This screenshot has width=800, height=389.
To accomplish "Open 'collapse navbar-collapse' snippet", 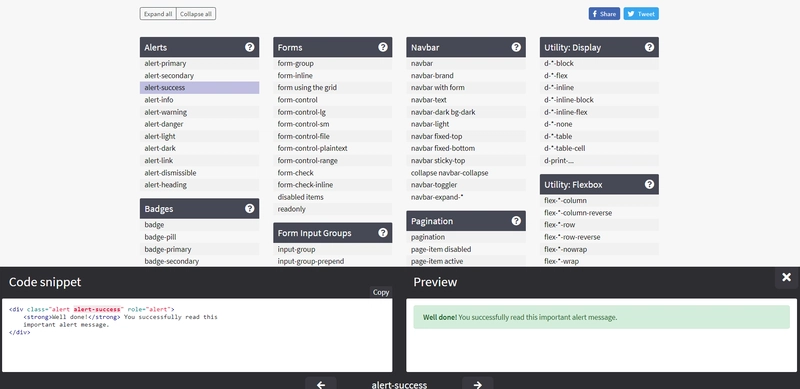I will 466,173.
